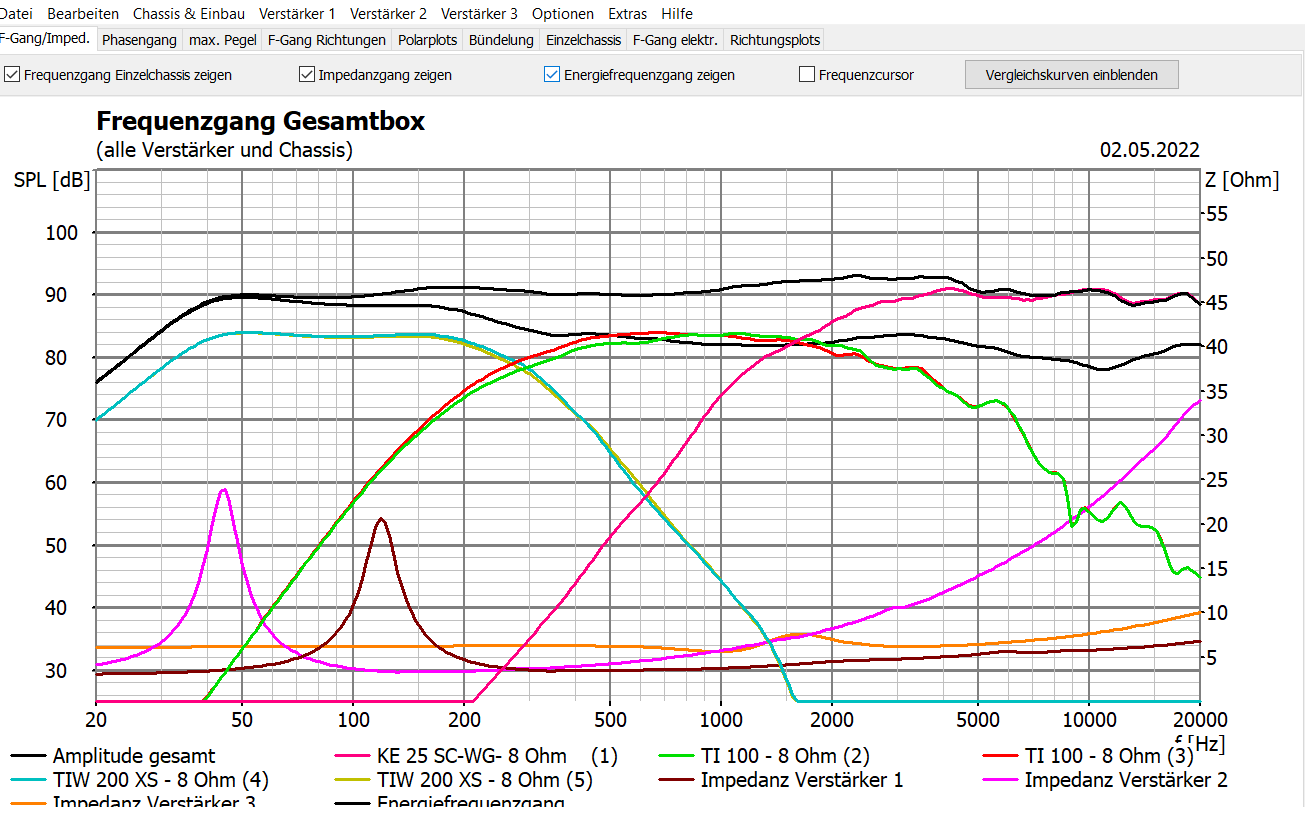This screenshot has height=828, width=1310.
Task: Open the Hilfe menu
Action: click(x=677, y=14)
